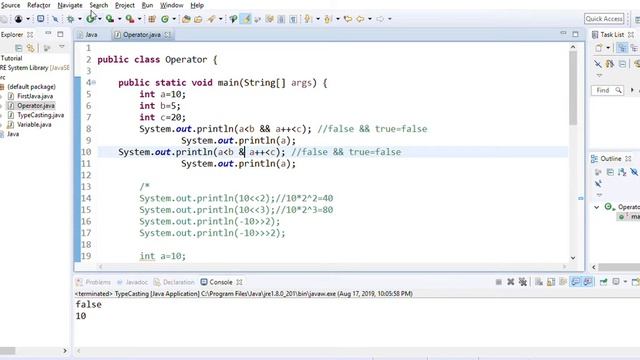Click Previous Annotation toolbar icon
The height and width of the screenshot is (360, 640).
click(328, 19)
